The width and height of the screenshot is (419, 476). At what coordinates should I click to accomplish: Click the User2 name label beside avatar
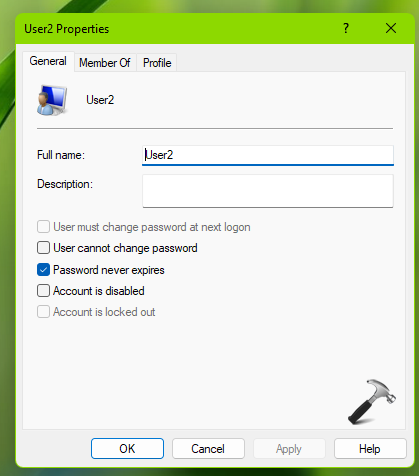(100, 100)
